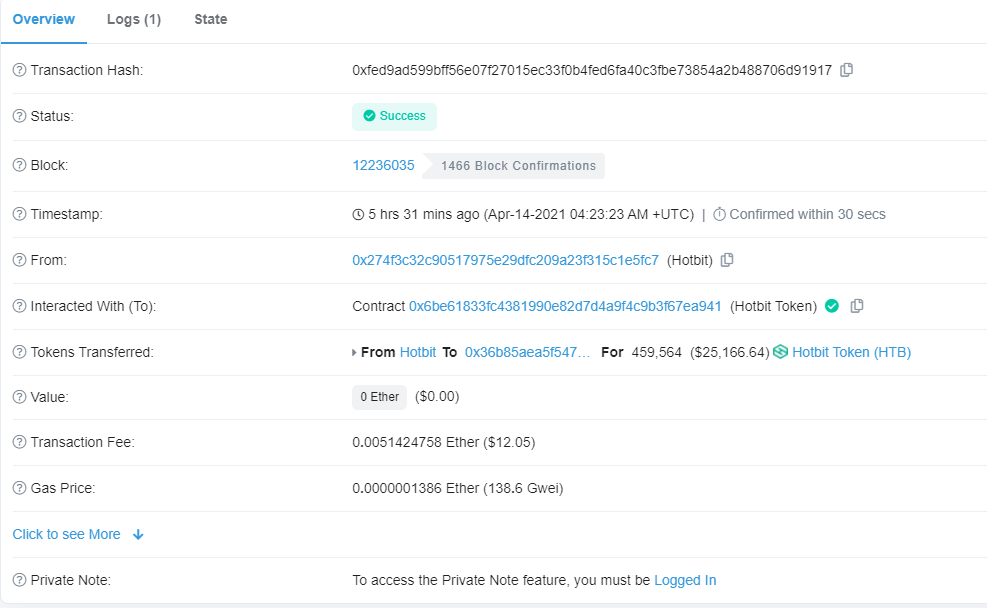Viewport: 987px width, 608px height.
Task: Click the green verified checkmark badge
Action: pos(832,306)
